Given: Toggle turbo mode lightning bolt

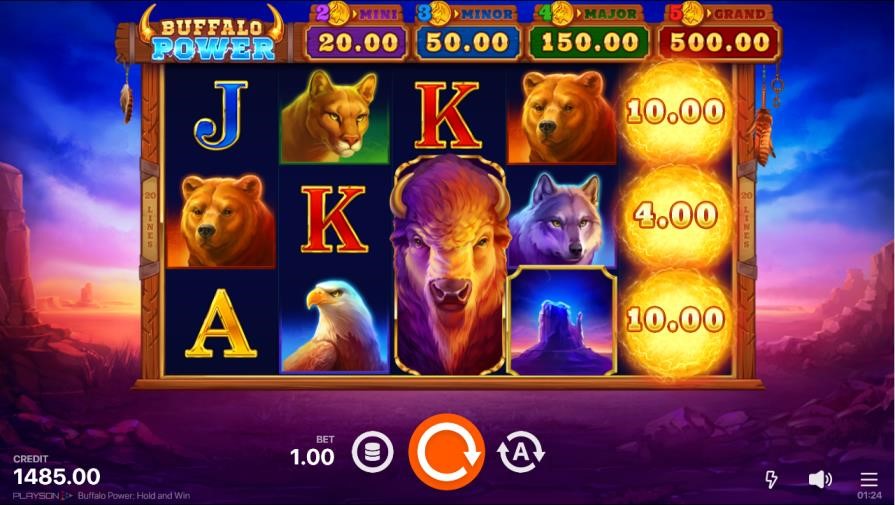Looking at the screenshot, I should pos(771,479).
